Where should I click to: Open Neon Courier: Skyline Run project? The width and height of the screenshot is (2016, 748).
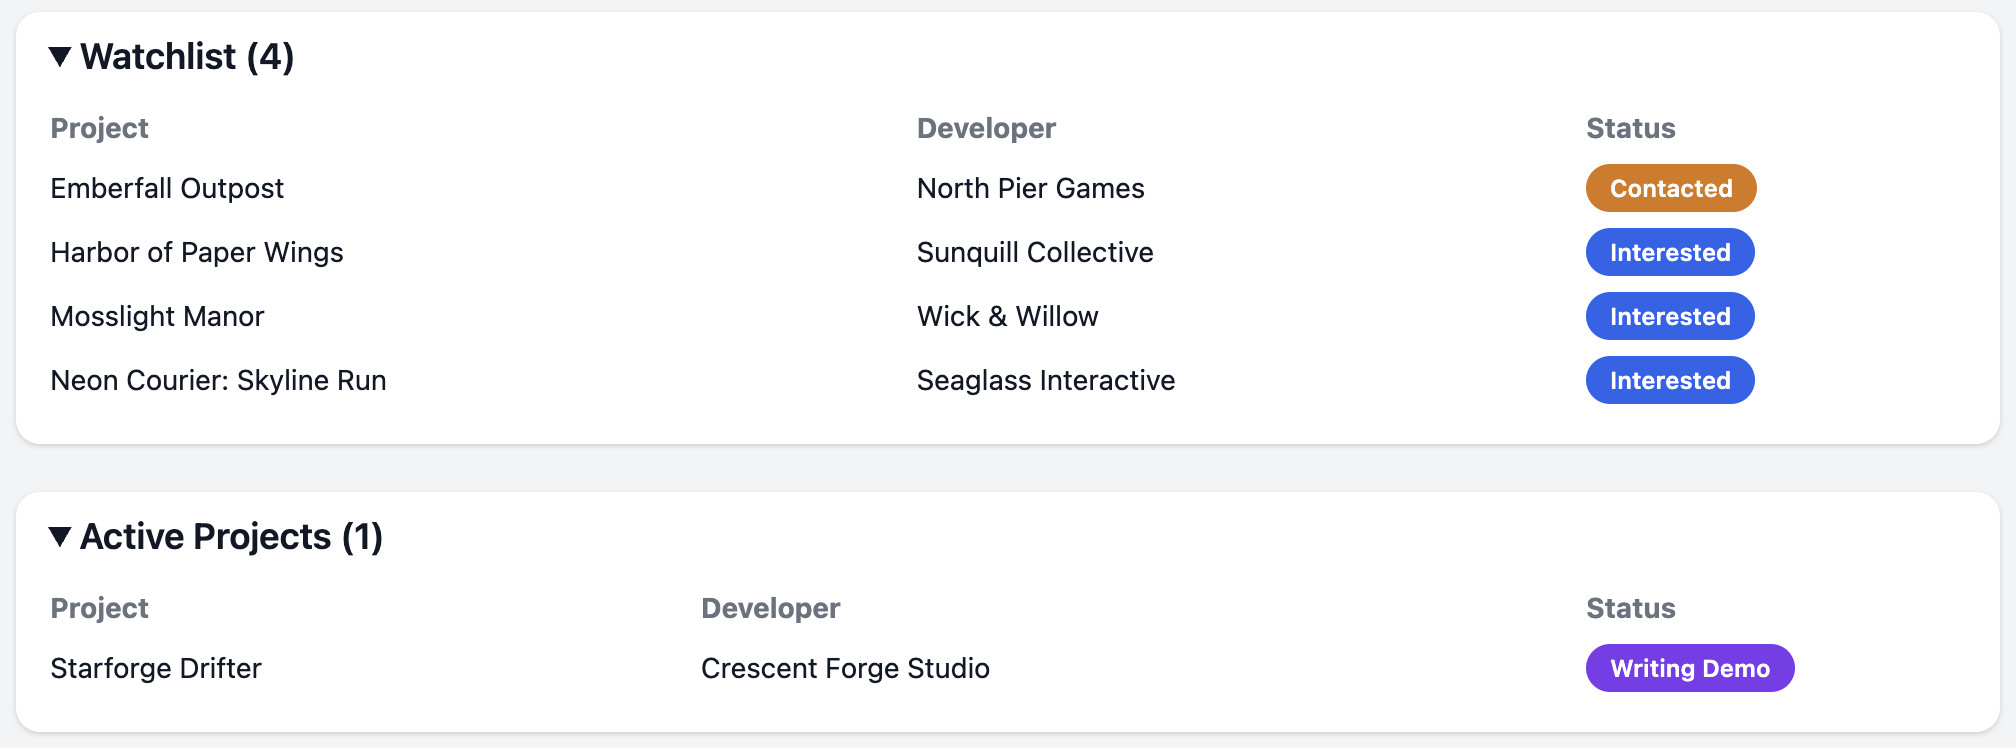click(218, 380)
